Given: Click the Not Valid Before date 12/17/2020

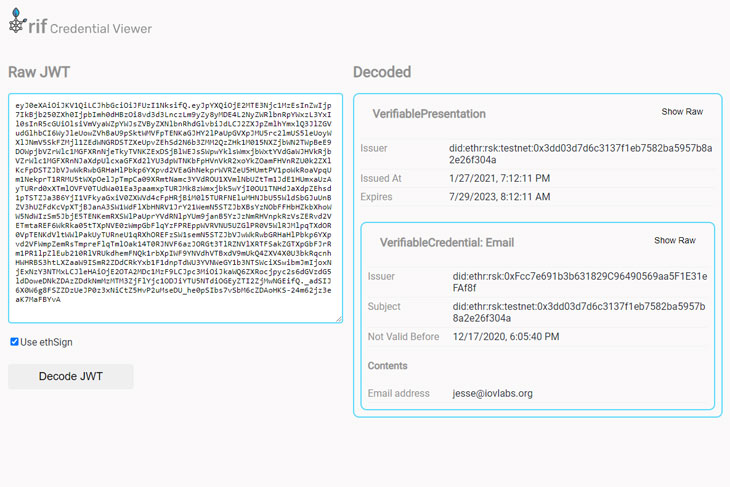Looking at the screenshot, I should pyautogui.click(x=506, y=337).
